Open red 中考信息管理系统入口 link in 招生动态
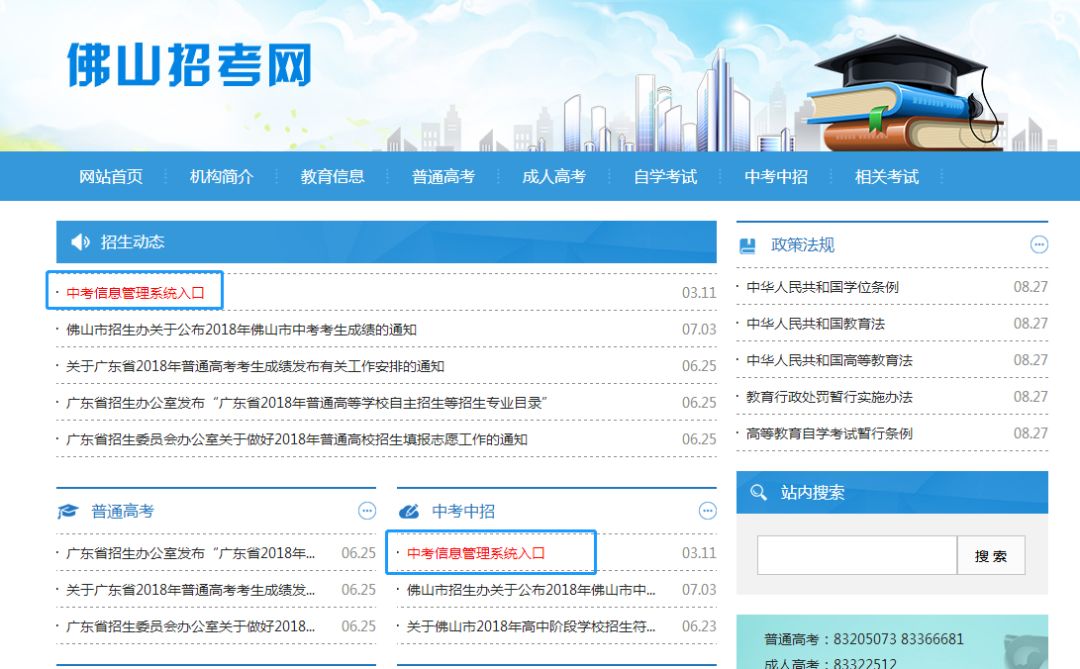1080x669 pixels. click(x=135, y=293)
